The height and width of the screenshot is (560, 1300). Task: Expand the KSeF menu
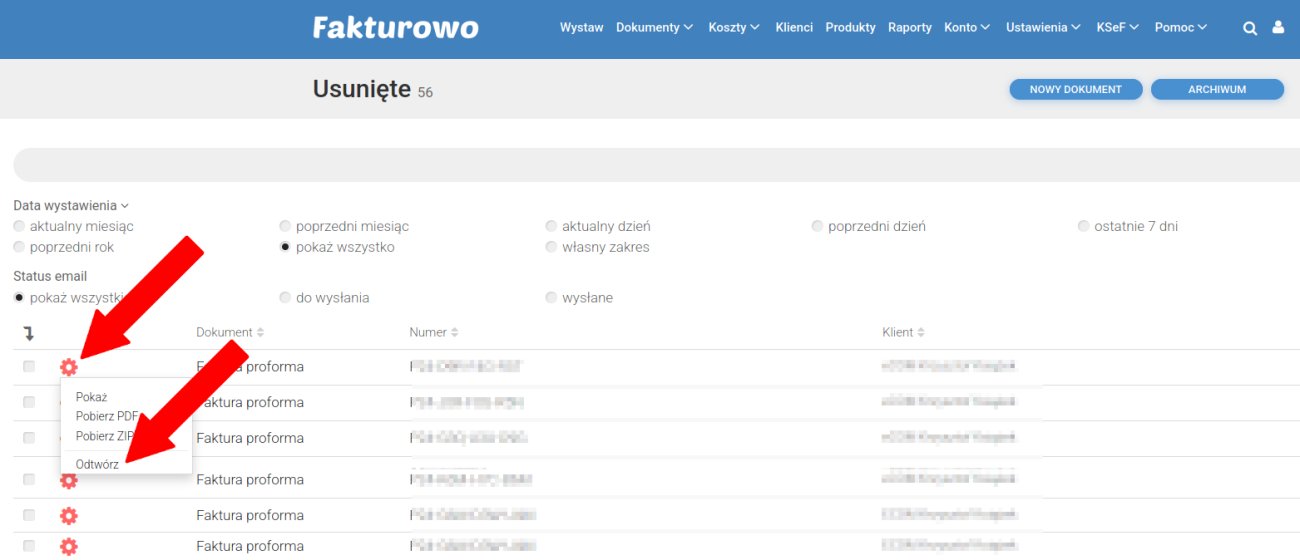click(x=1117, y=28)
